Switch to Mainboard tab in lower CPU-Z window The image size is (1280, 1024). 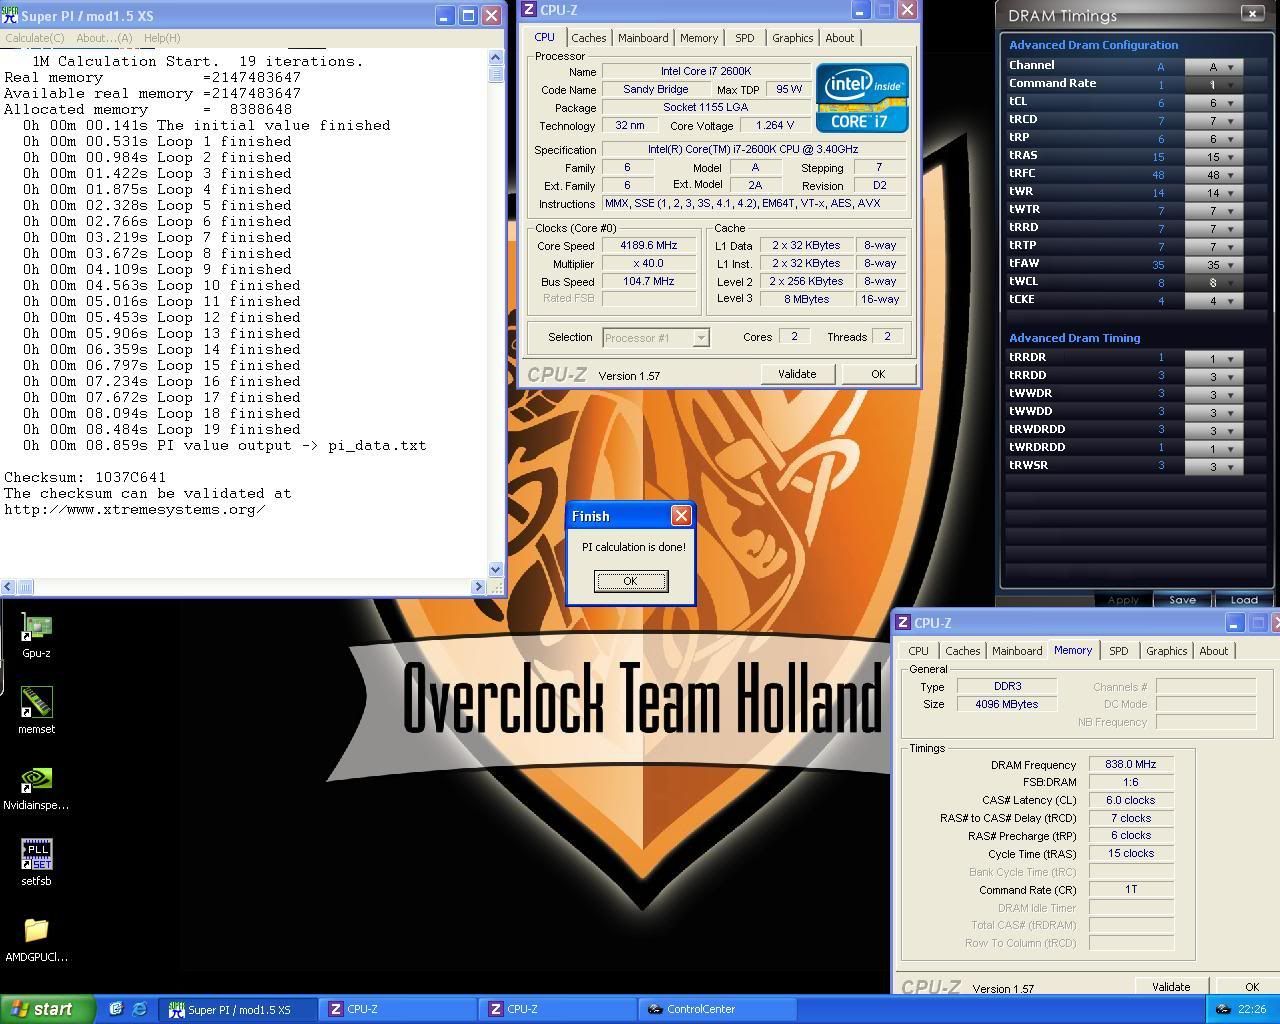[1017, 651]
